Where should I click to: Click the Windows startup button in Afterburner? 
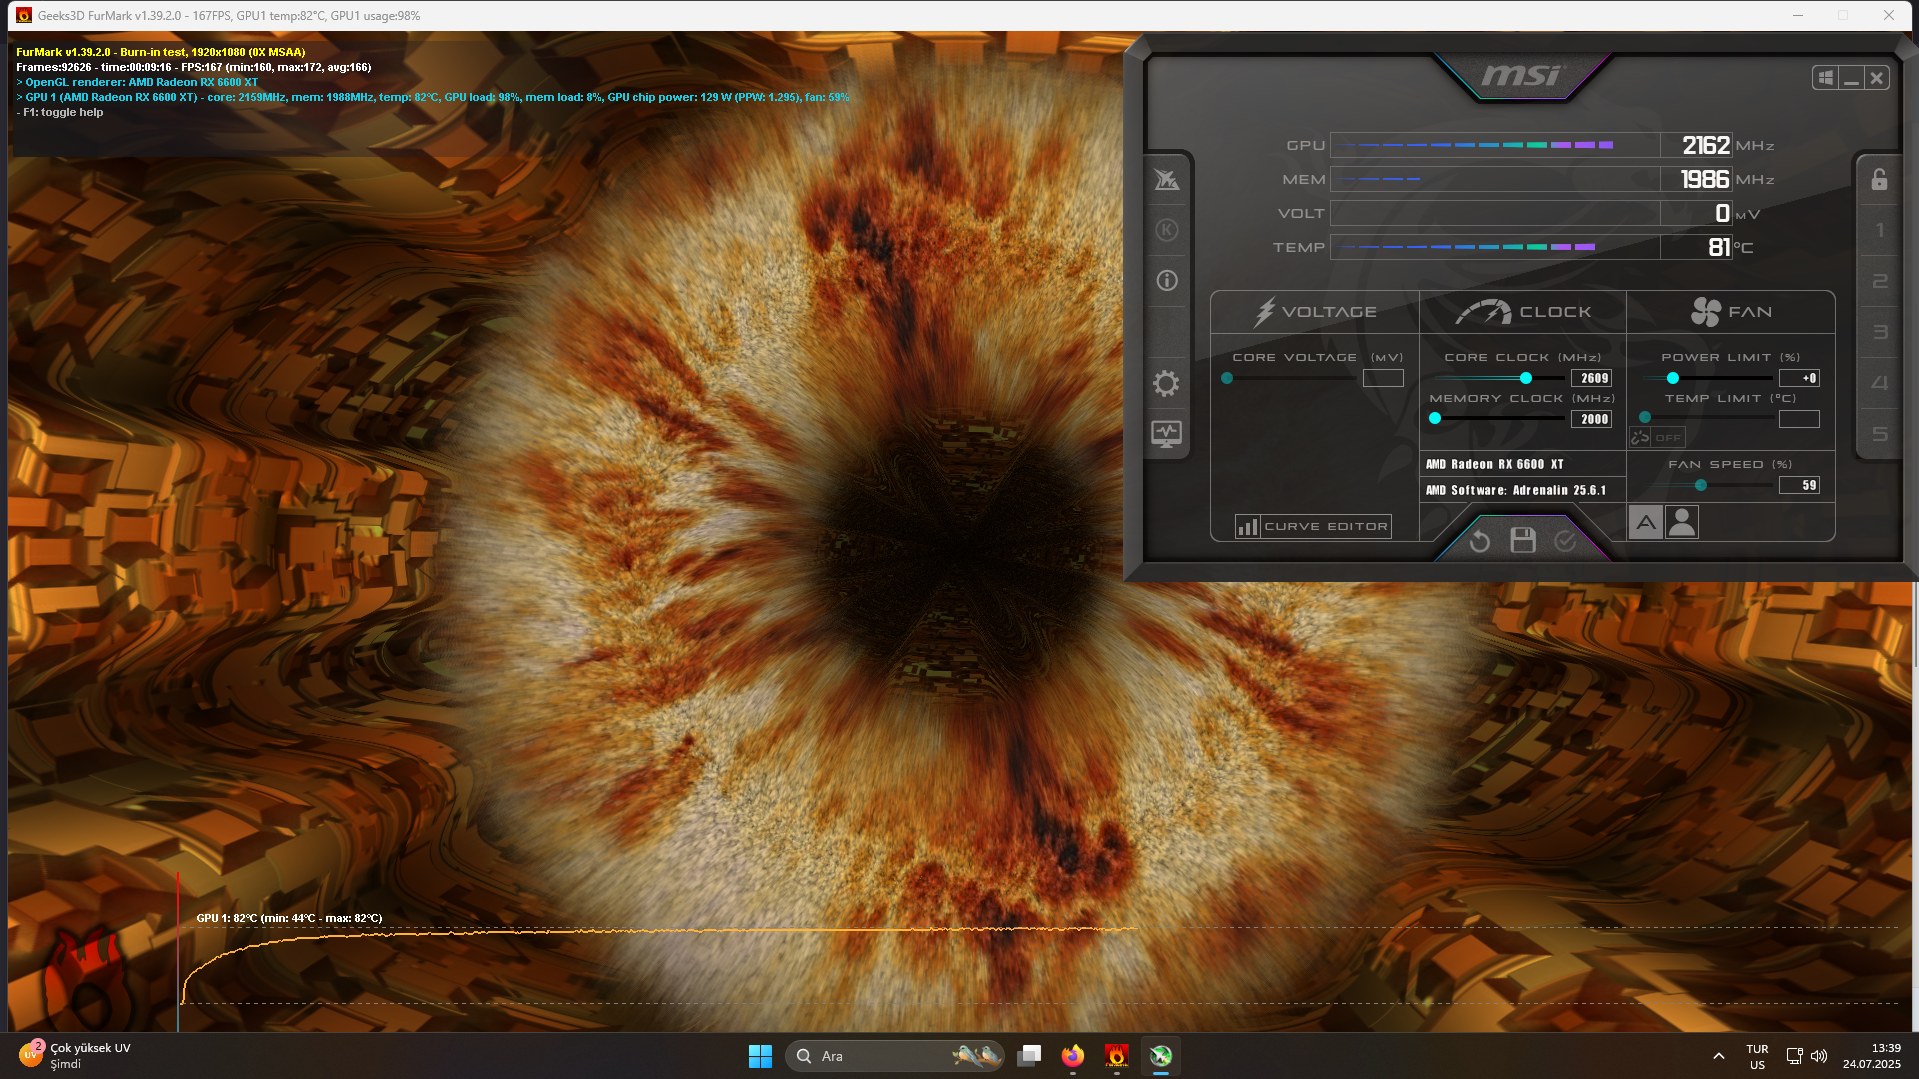click(x=1825, y=78)
